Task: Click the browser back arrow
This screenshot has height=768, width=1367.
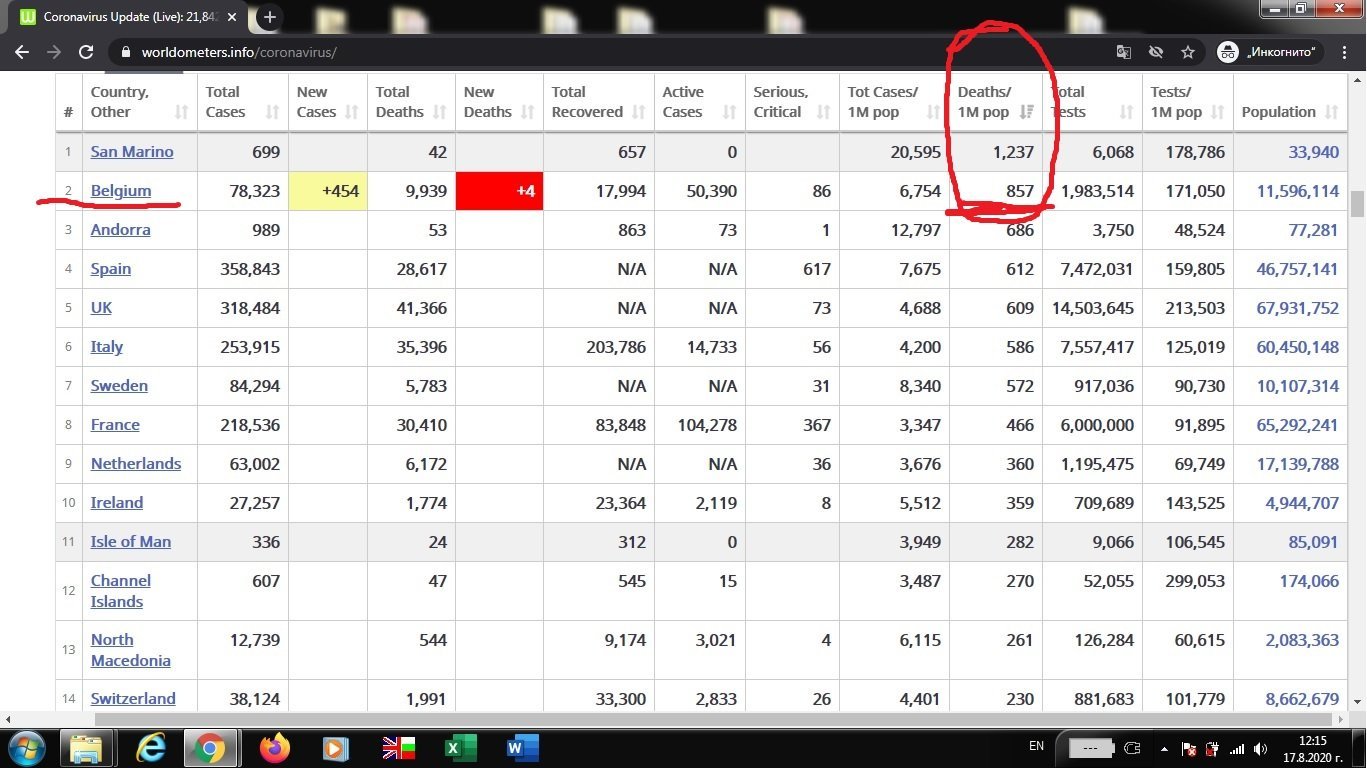Action: 22,52
